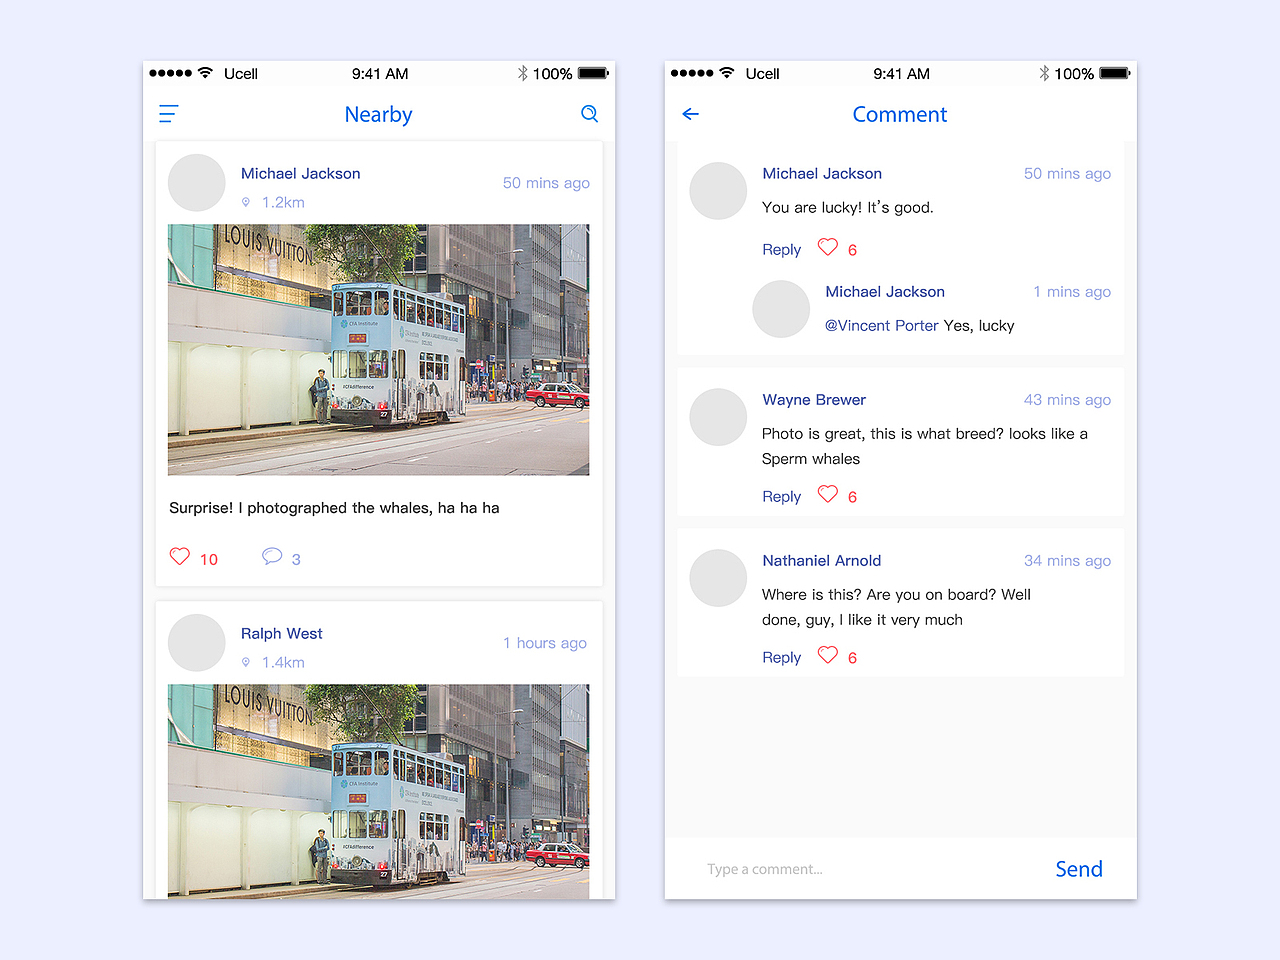Tap '50 mins ago' on Nearby post

point(546,183)
